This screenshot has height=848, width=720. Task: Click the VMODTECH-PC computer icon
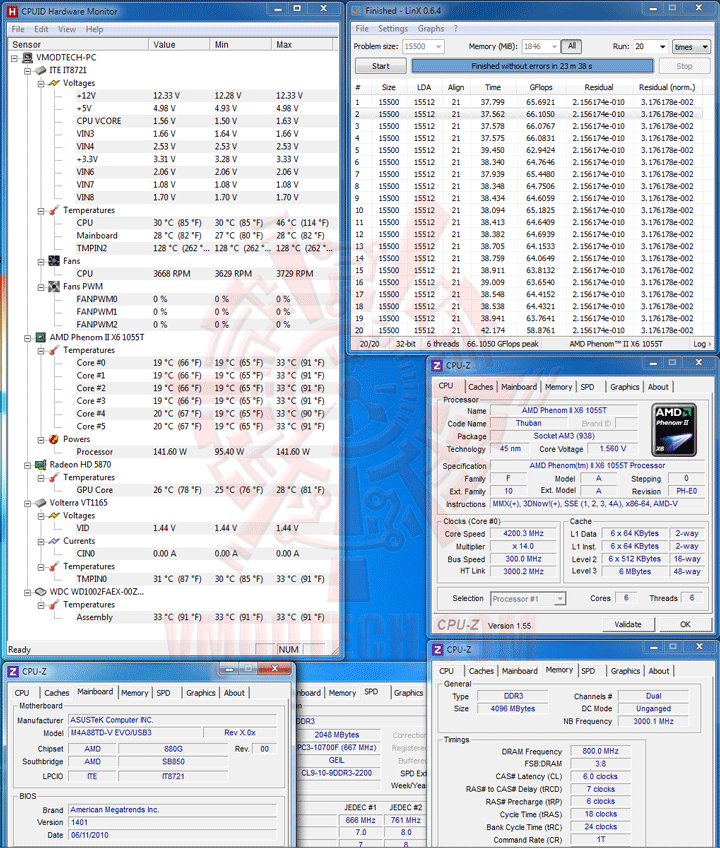(x=28, y=57)
